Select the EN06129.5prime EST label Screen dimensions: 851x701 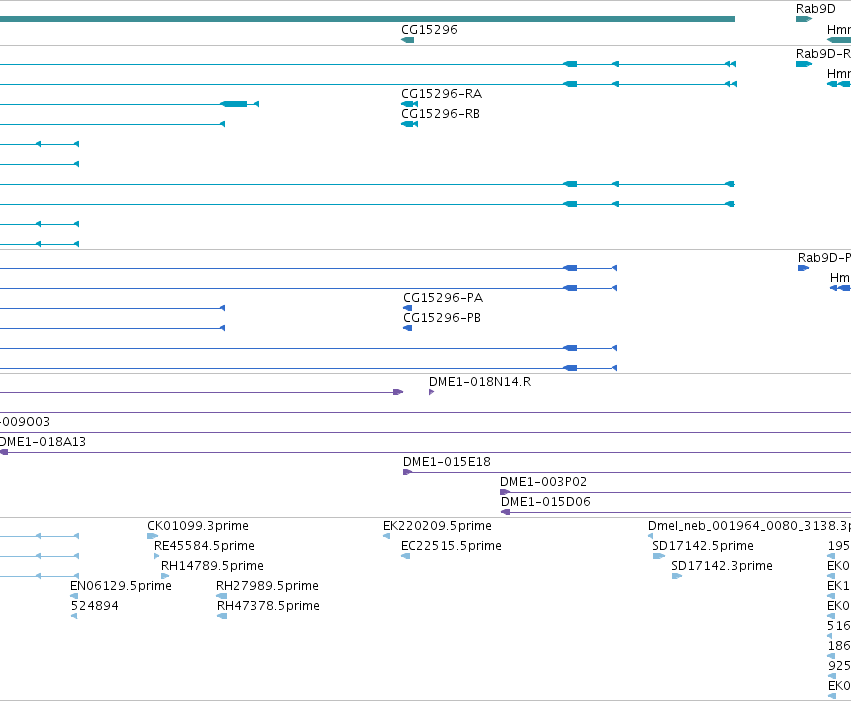(x=120, y=586)
